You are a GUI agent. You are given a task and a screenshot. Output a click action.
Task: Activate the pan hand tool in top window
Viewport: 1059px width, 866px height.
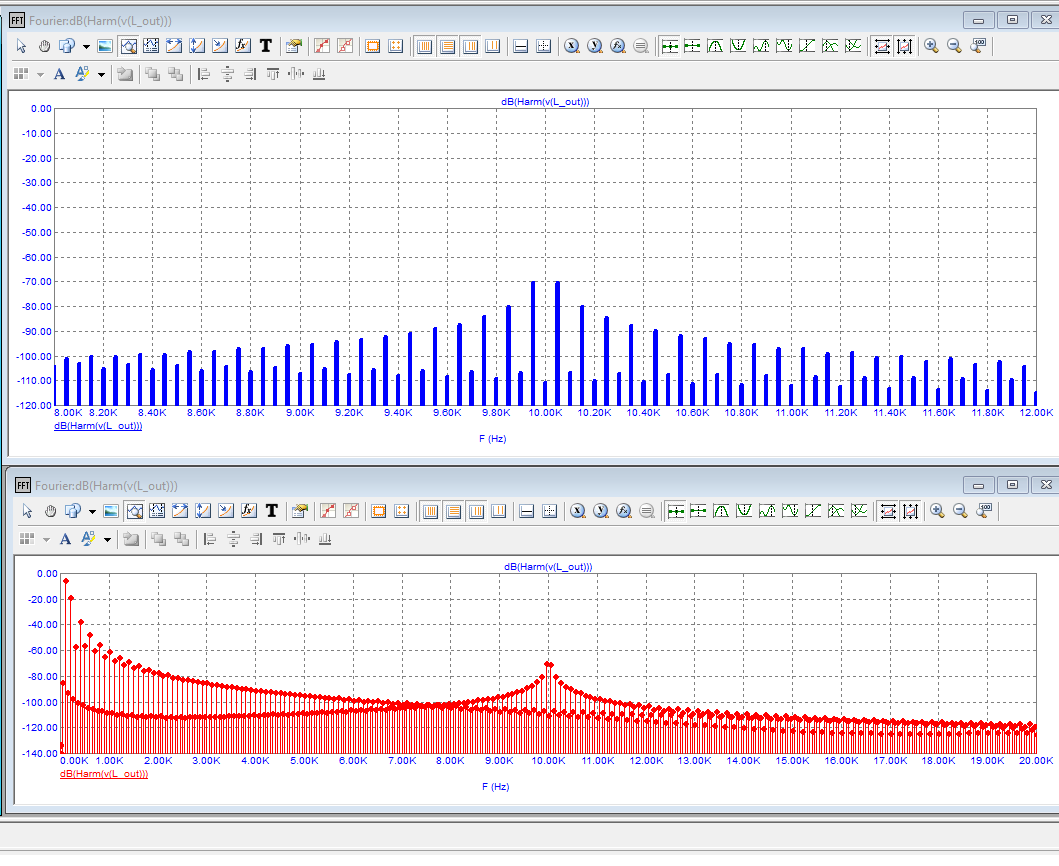point(45,46)
